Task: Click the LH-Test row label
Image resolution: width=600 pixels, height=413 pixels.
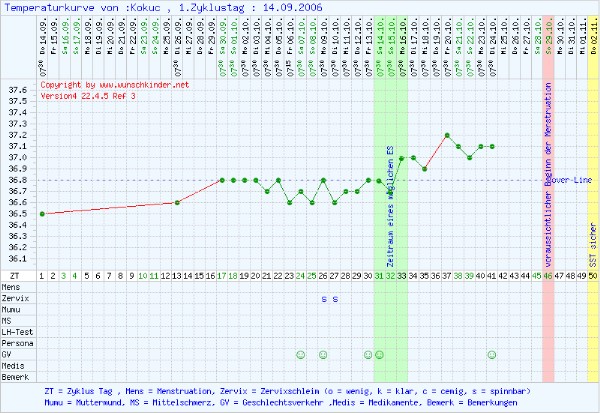Action: [x=17, y=331]
